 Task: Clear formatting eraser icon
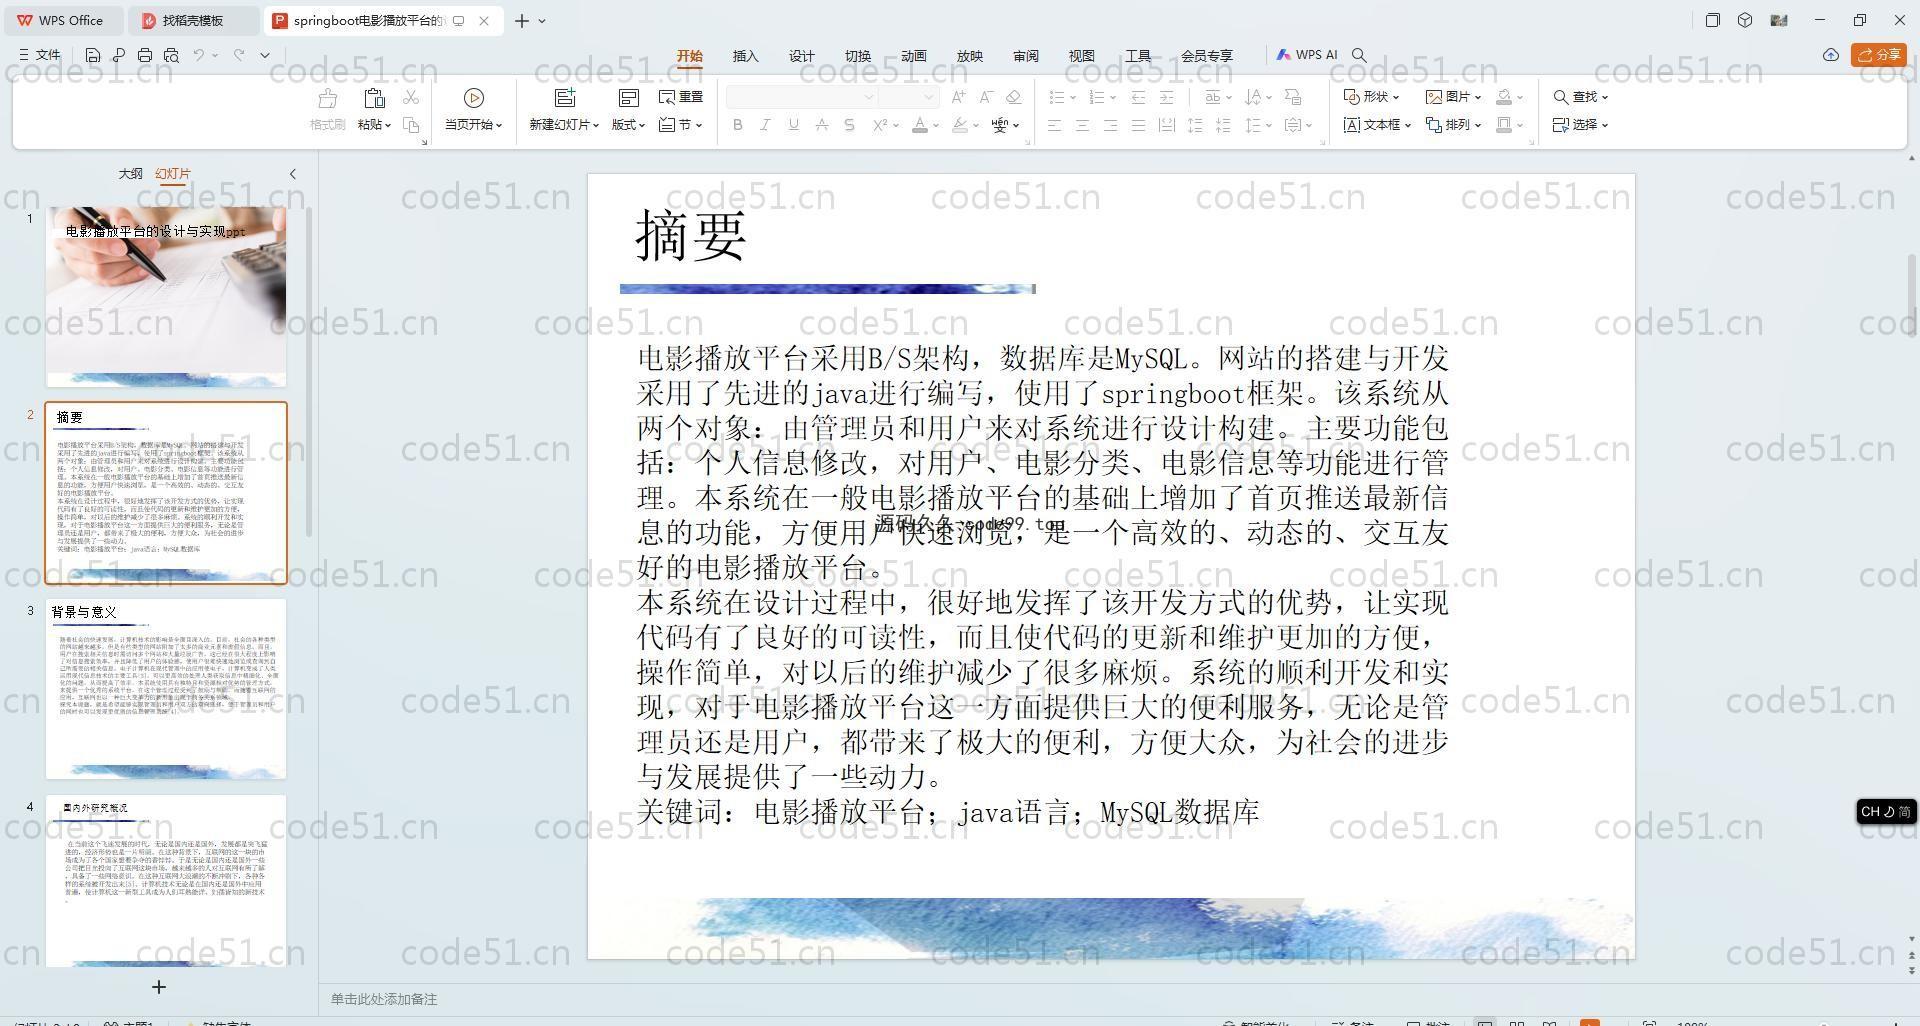click(1014, 97)
